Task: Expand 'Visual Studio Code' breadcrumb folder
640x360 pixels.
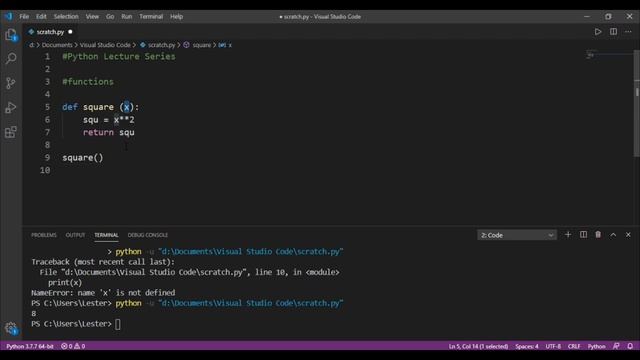Action: 105,45
